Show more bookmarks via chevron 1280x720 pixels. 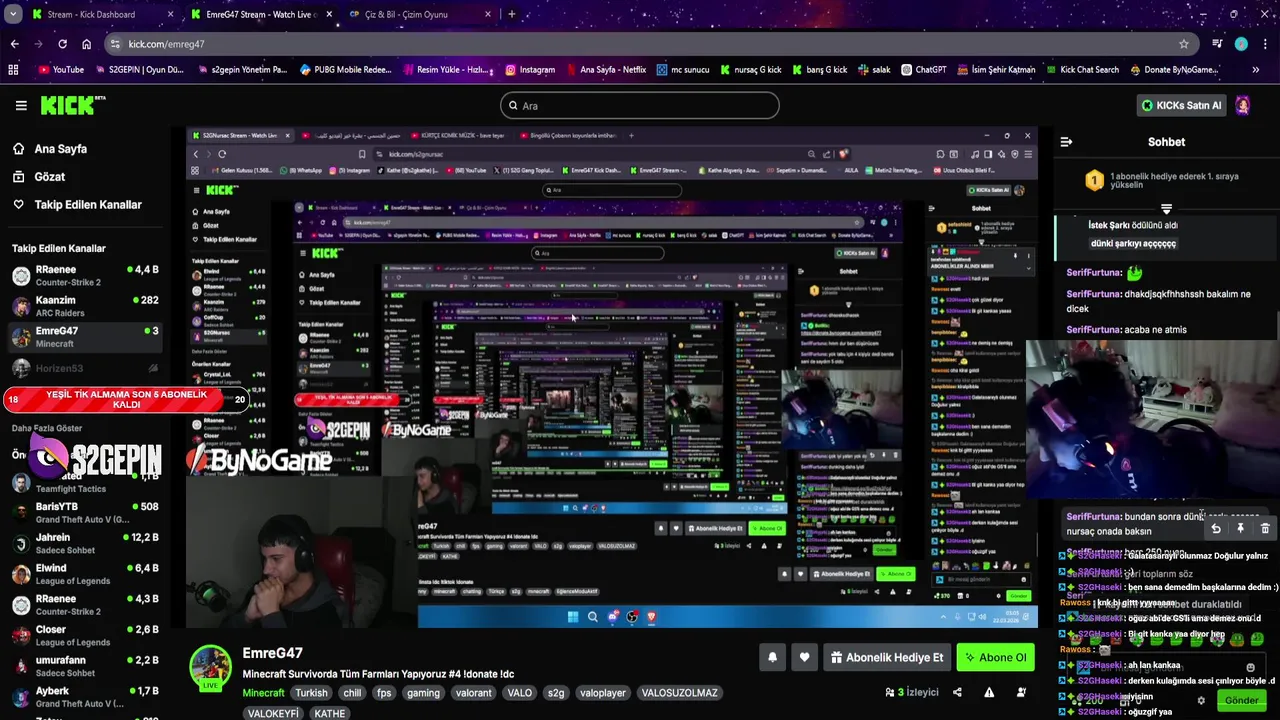point(1255,70)
